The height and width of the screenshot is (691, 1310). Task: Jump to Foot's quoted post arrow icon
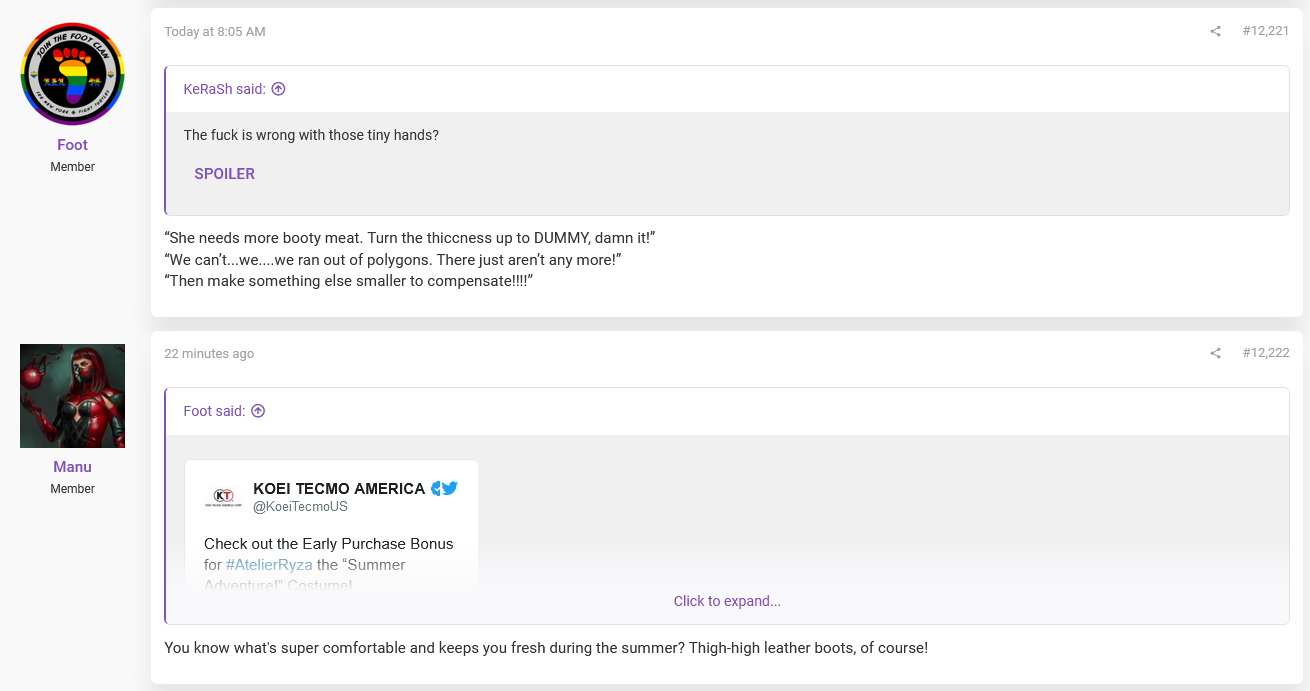point(257,411)
